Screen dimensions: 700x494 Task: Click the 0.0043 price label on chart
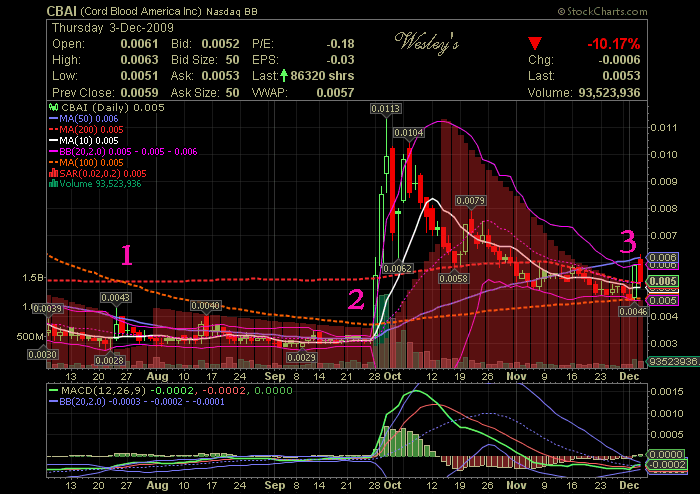tap(116, 298)
